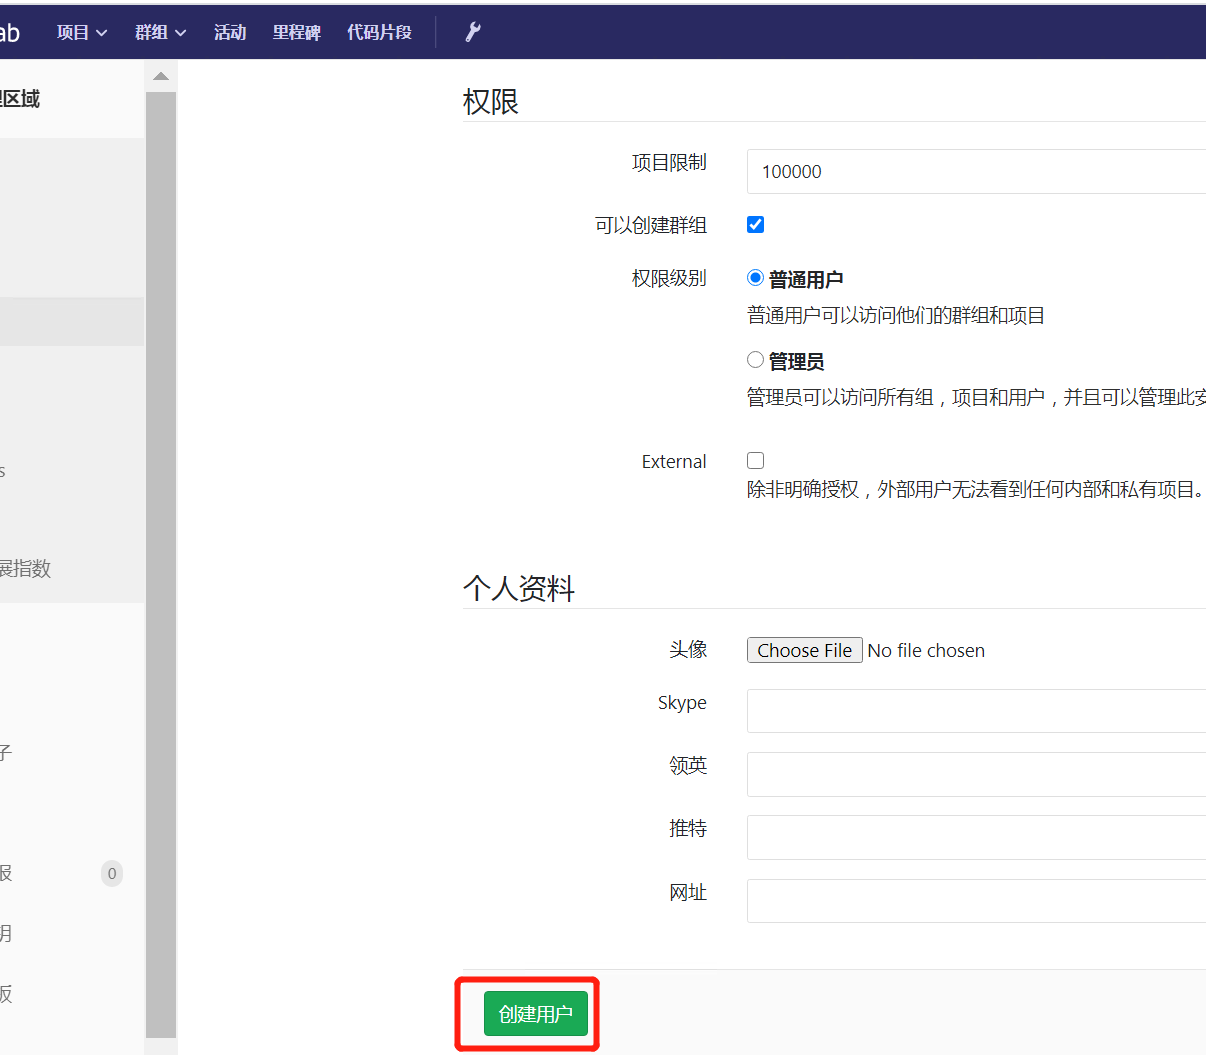The width and height of the screenshot is (1206, 1056).
Task: Click the scrollbar up arrow
Action: click(x=161, y=74)
